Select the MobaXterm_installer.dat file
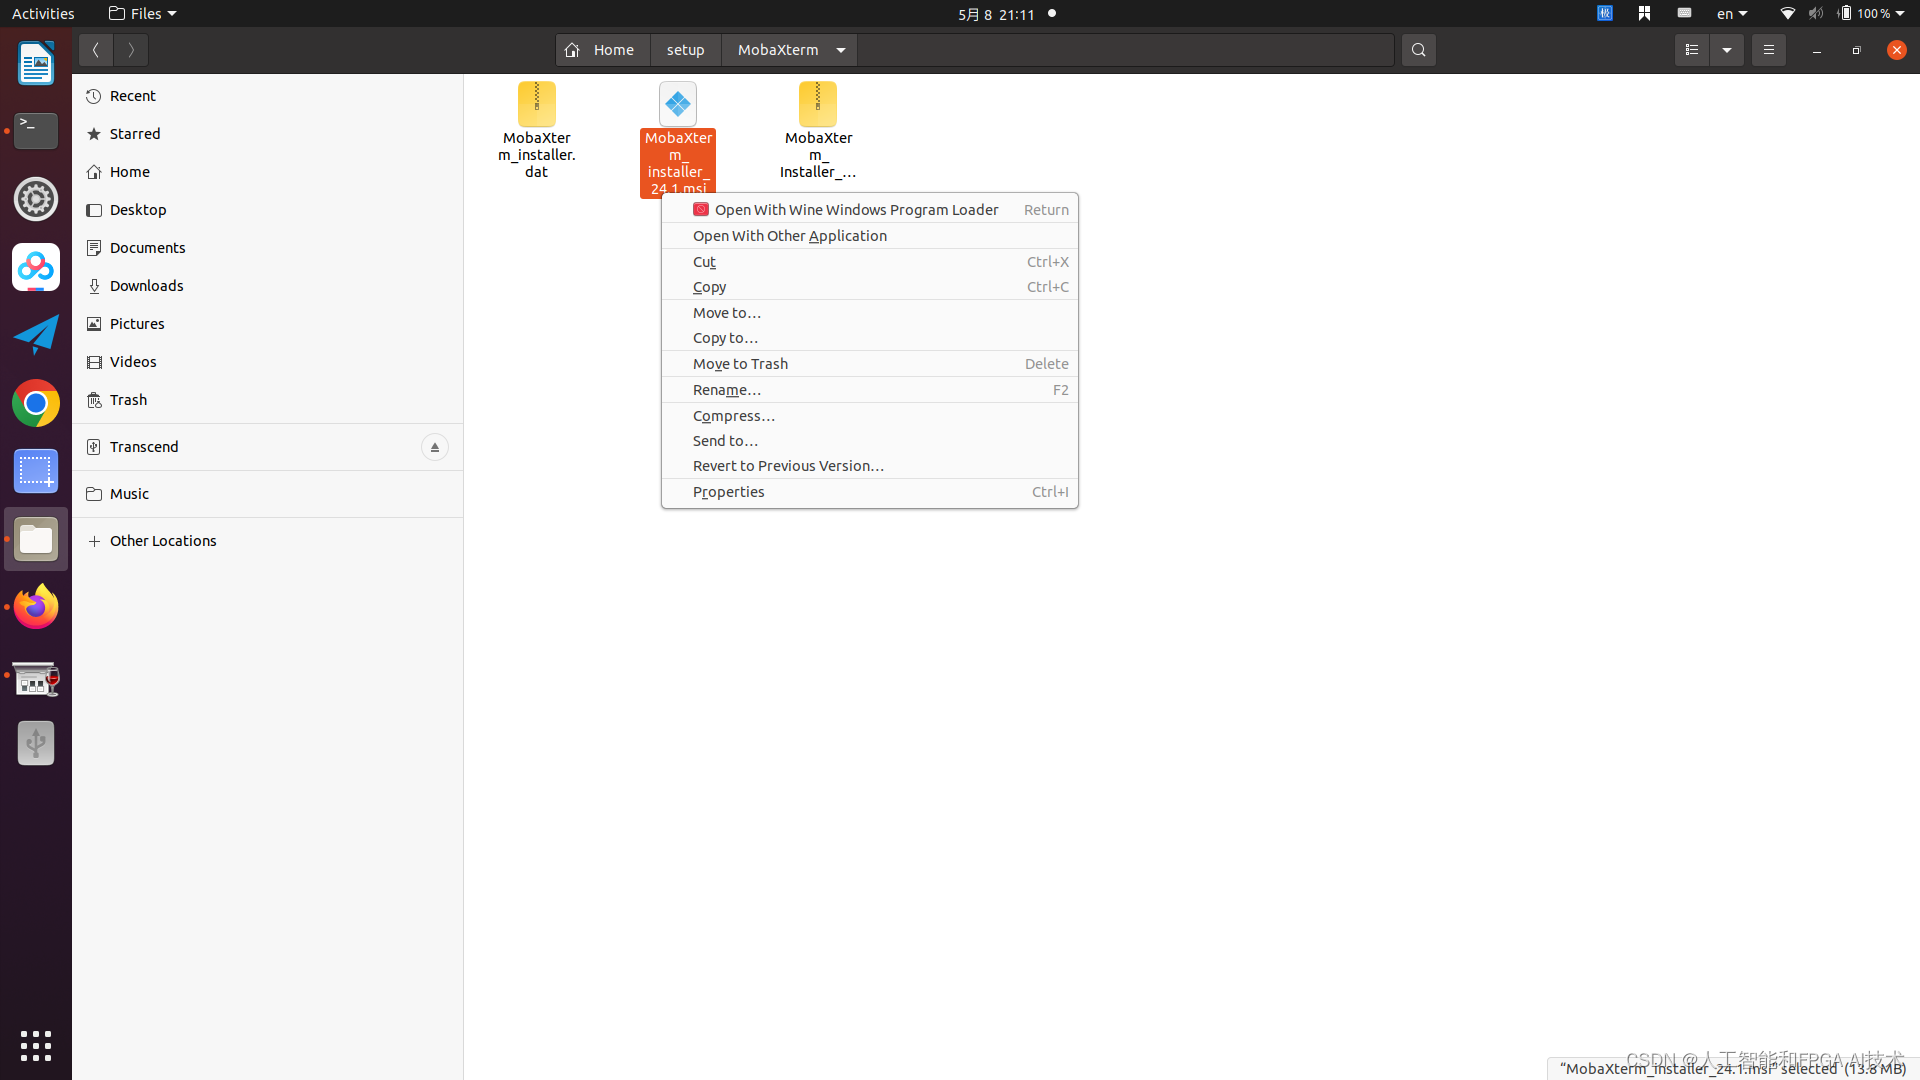Image resolution: width=1920 pixels, height=1080 pixels. click(537, 131)
